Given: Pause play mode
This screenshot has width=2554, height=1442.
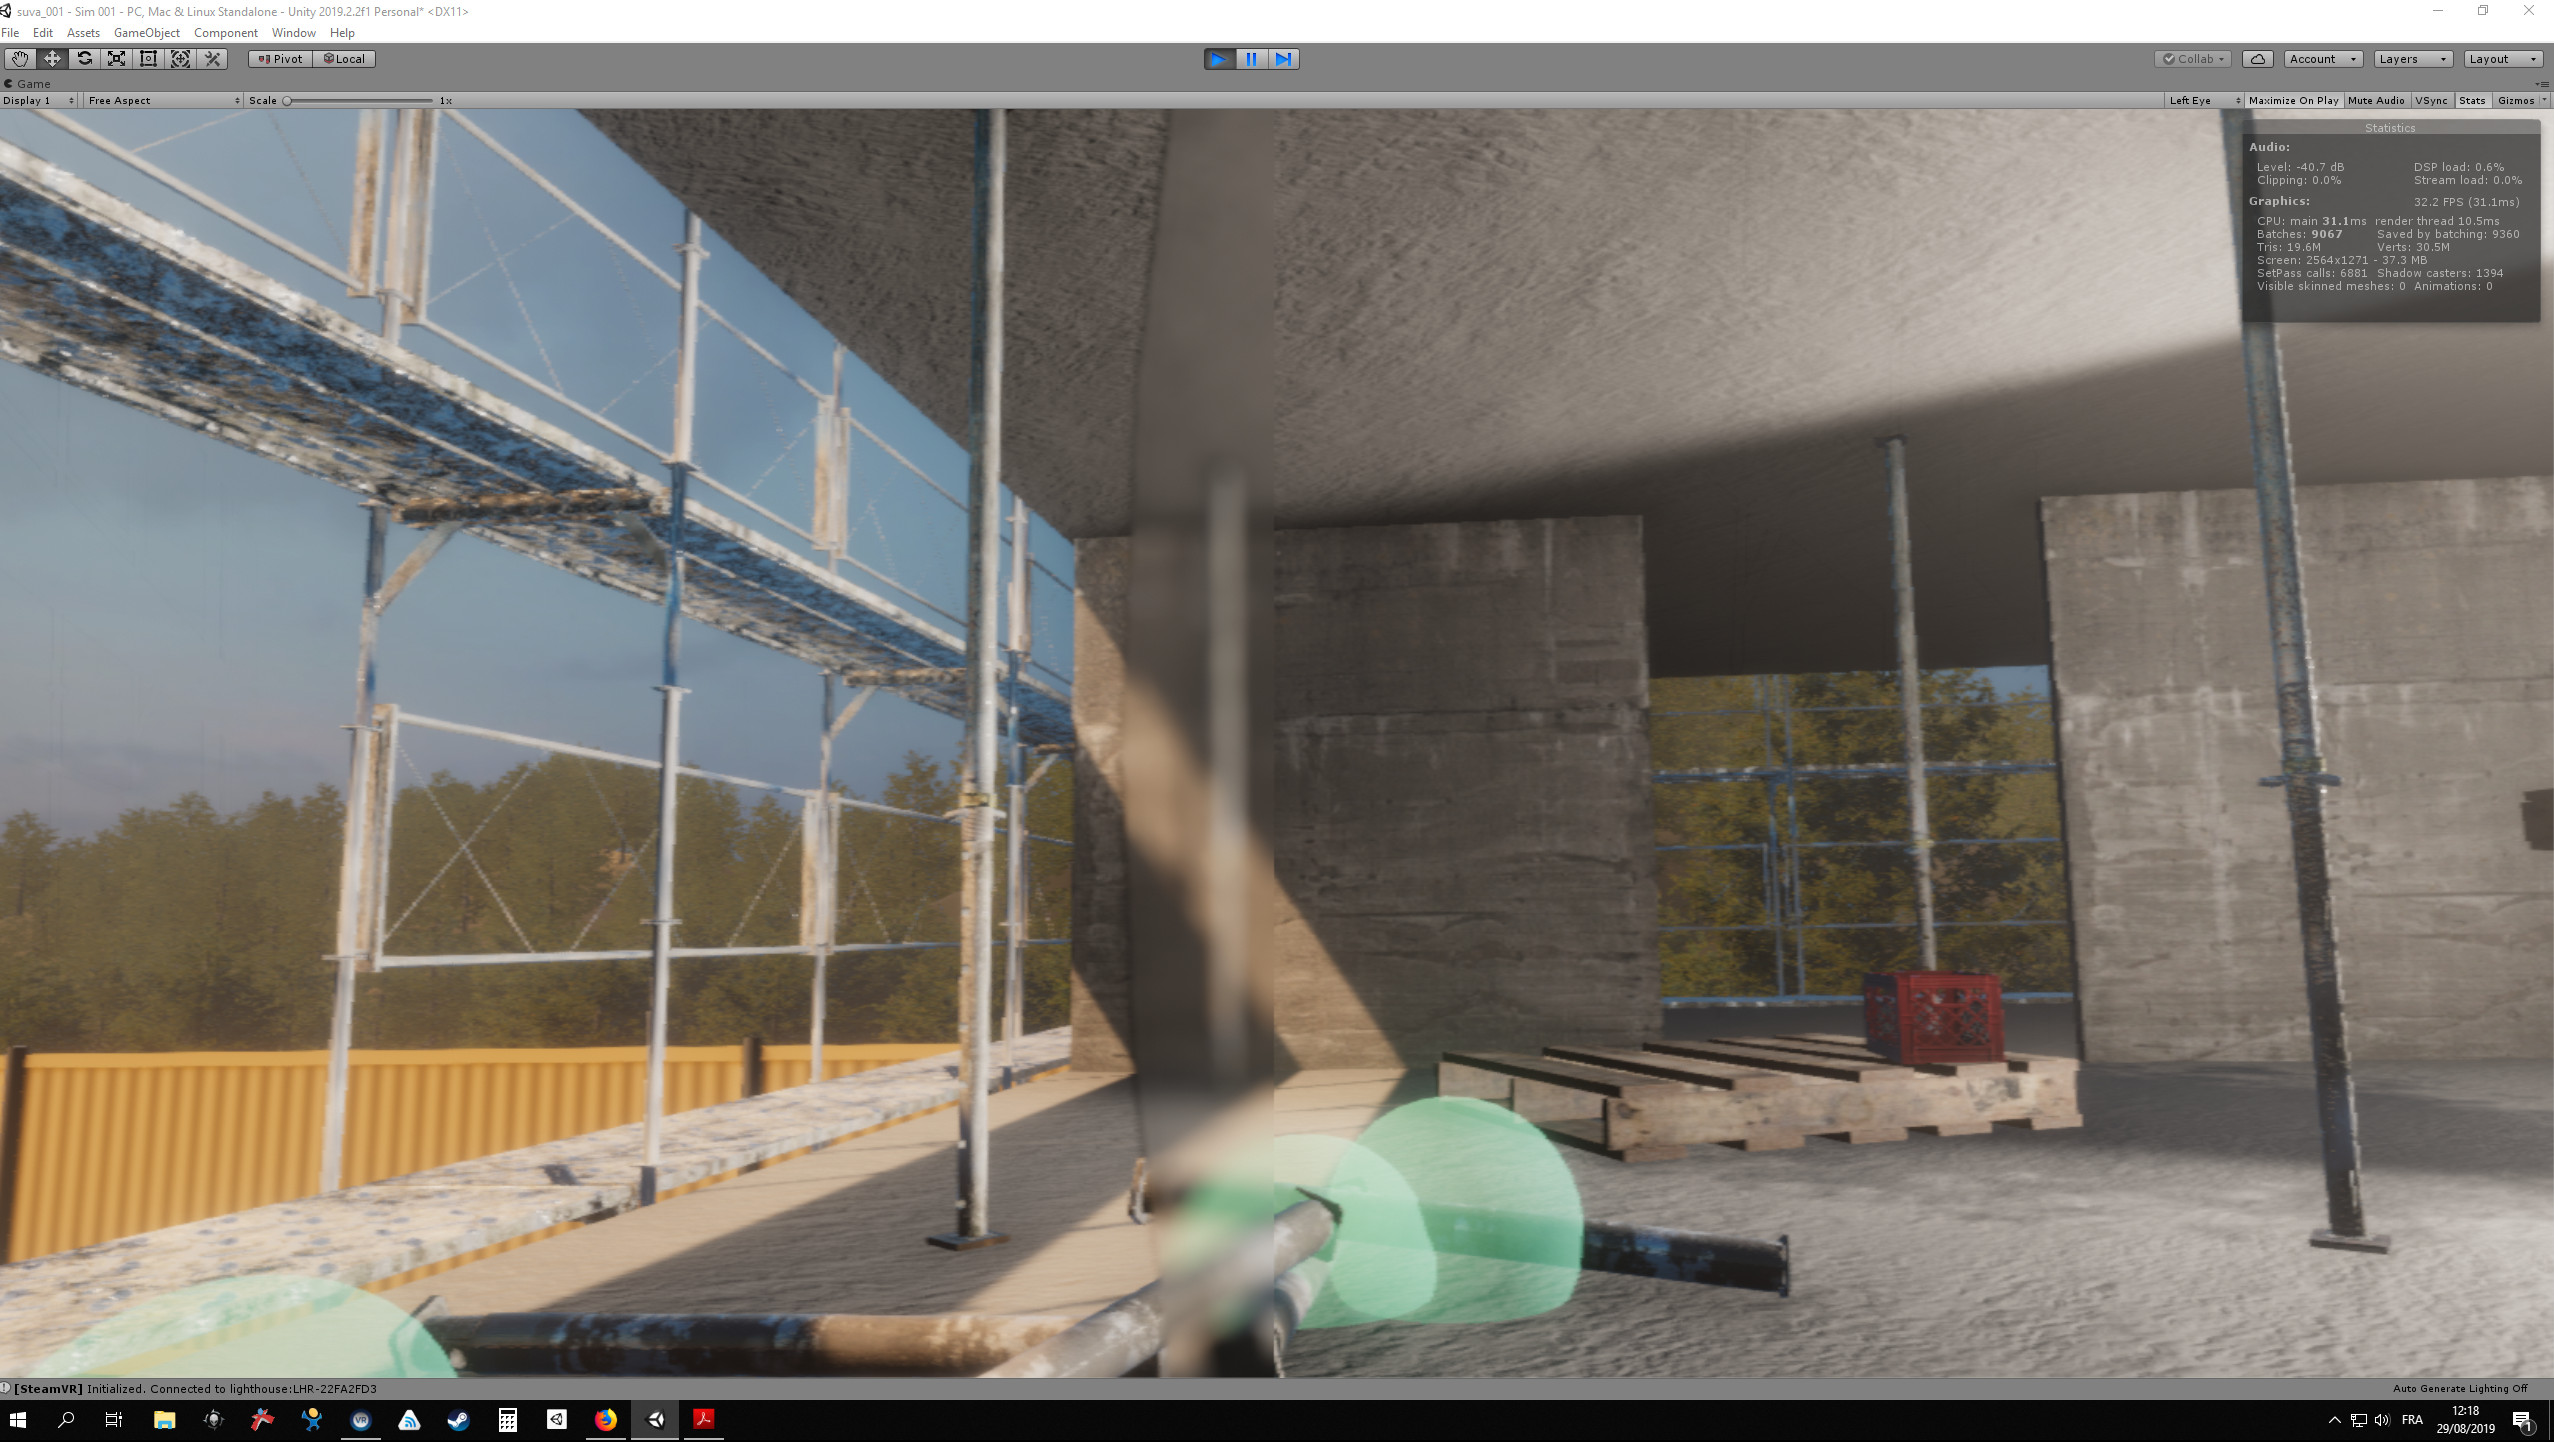Looking at the screenshot, I should click(x=1250, y=58).
